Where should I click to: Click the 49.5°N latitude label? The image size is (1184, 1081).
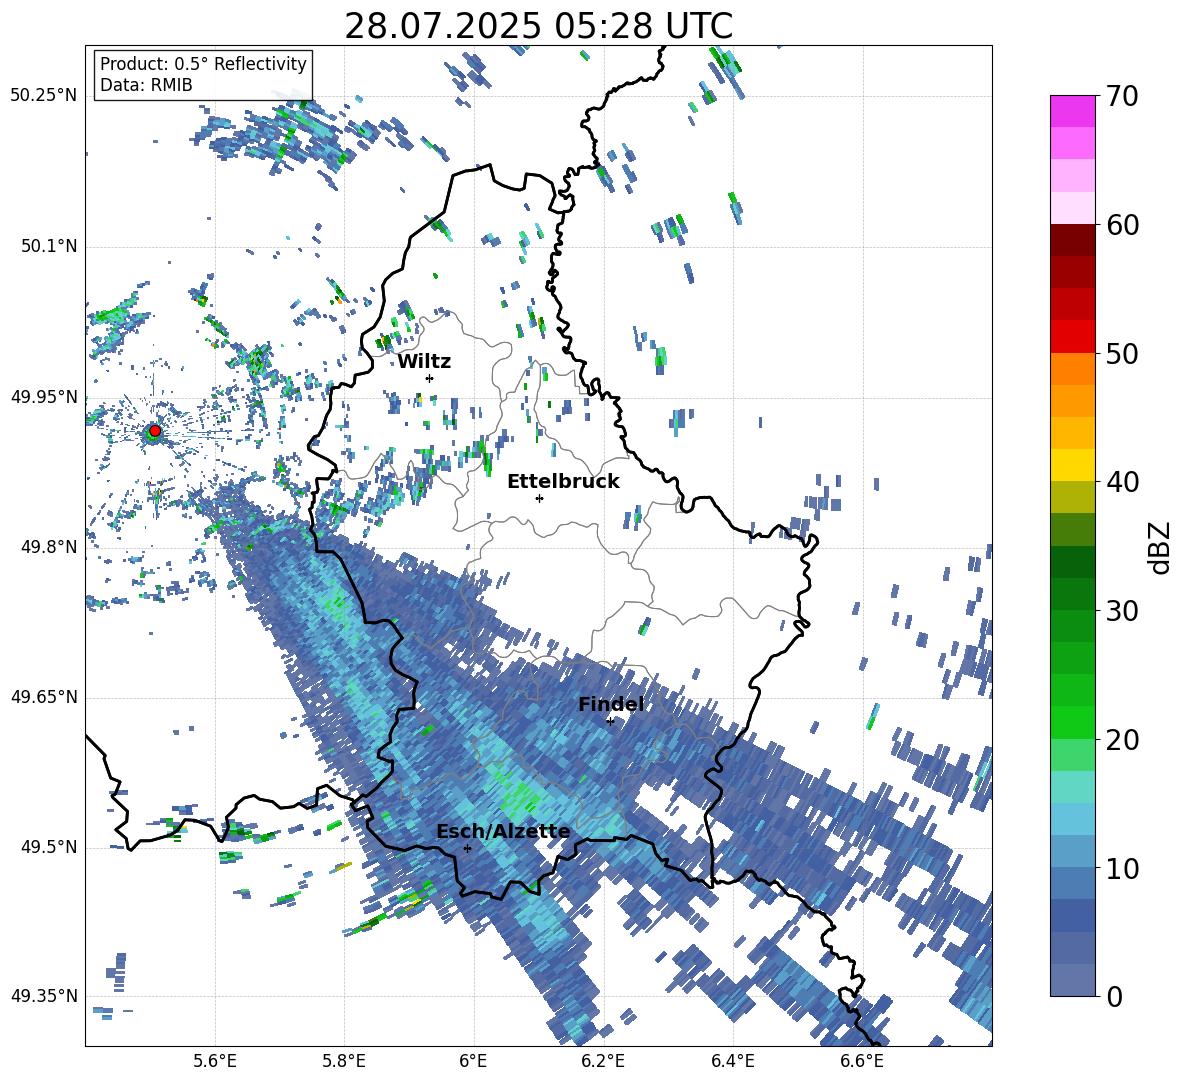tap(48, 847)
